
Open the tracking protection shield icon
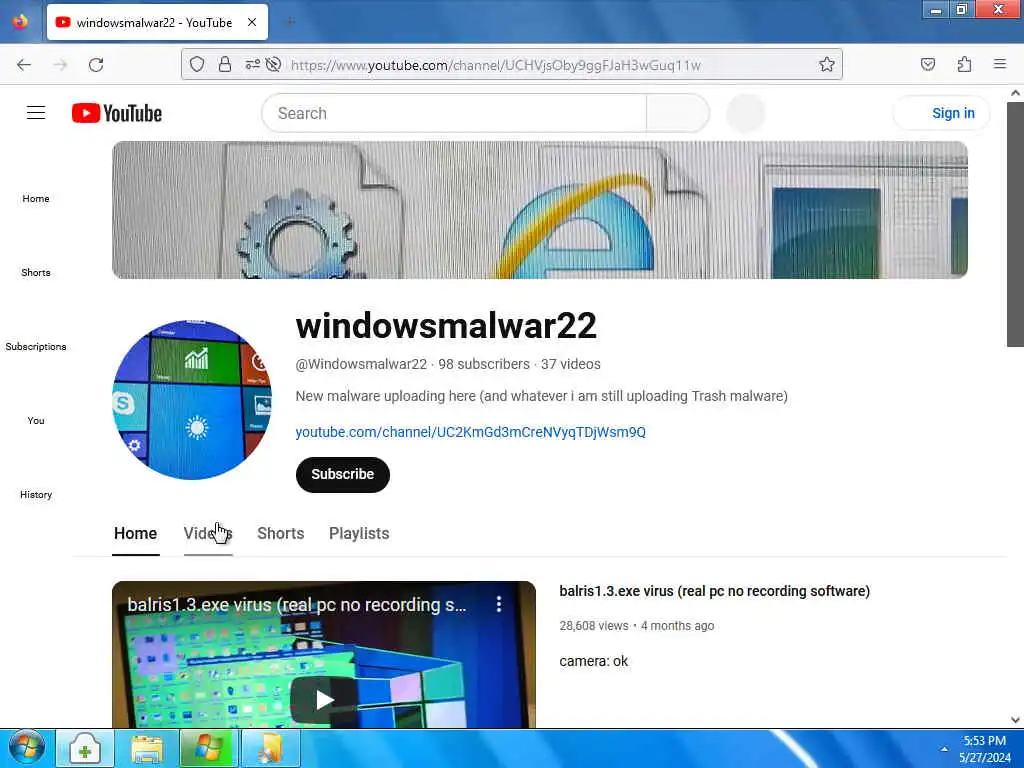tap(197, 65)
